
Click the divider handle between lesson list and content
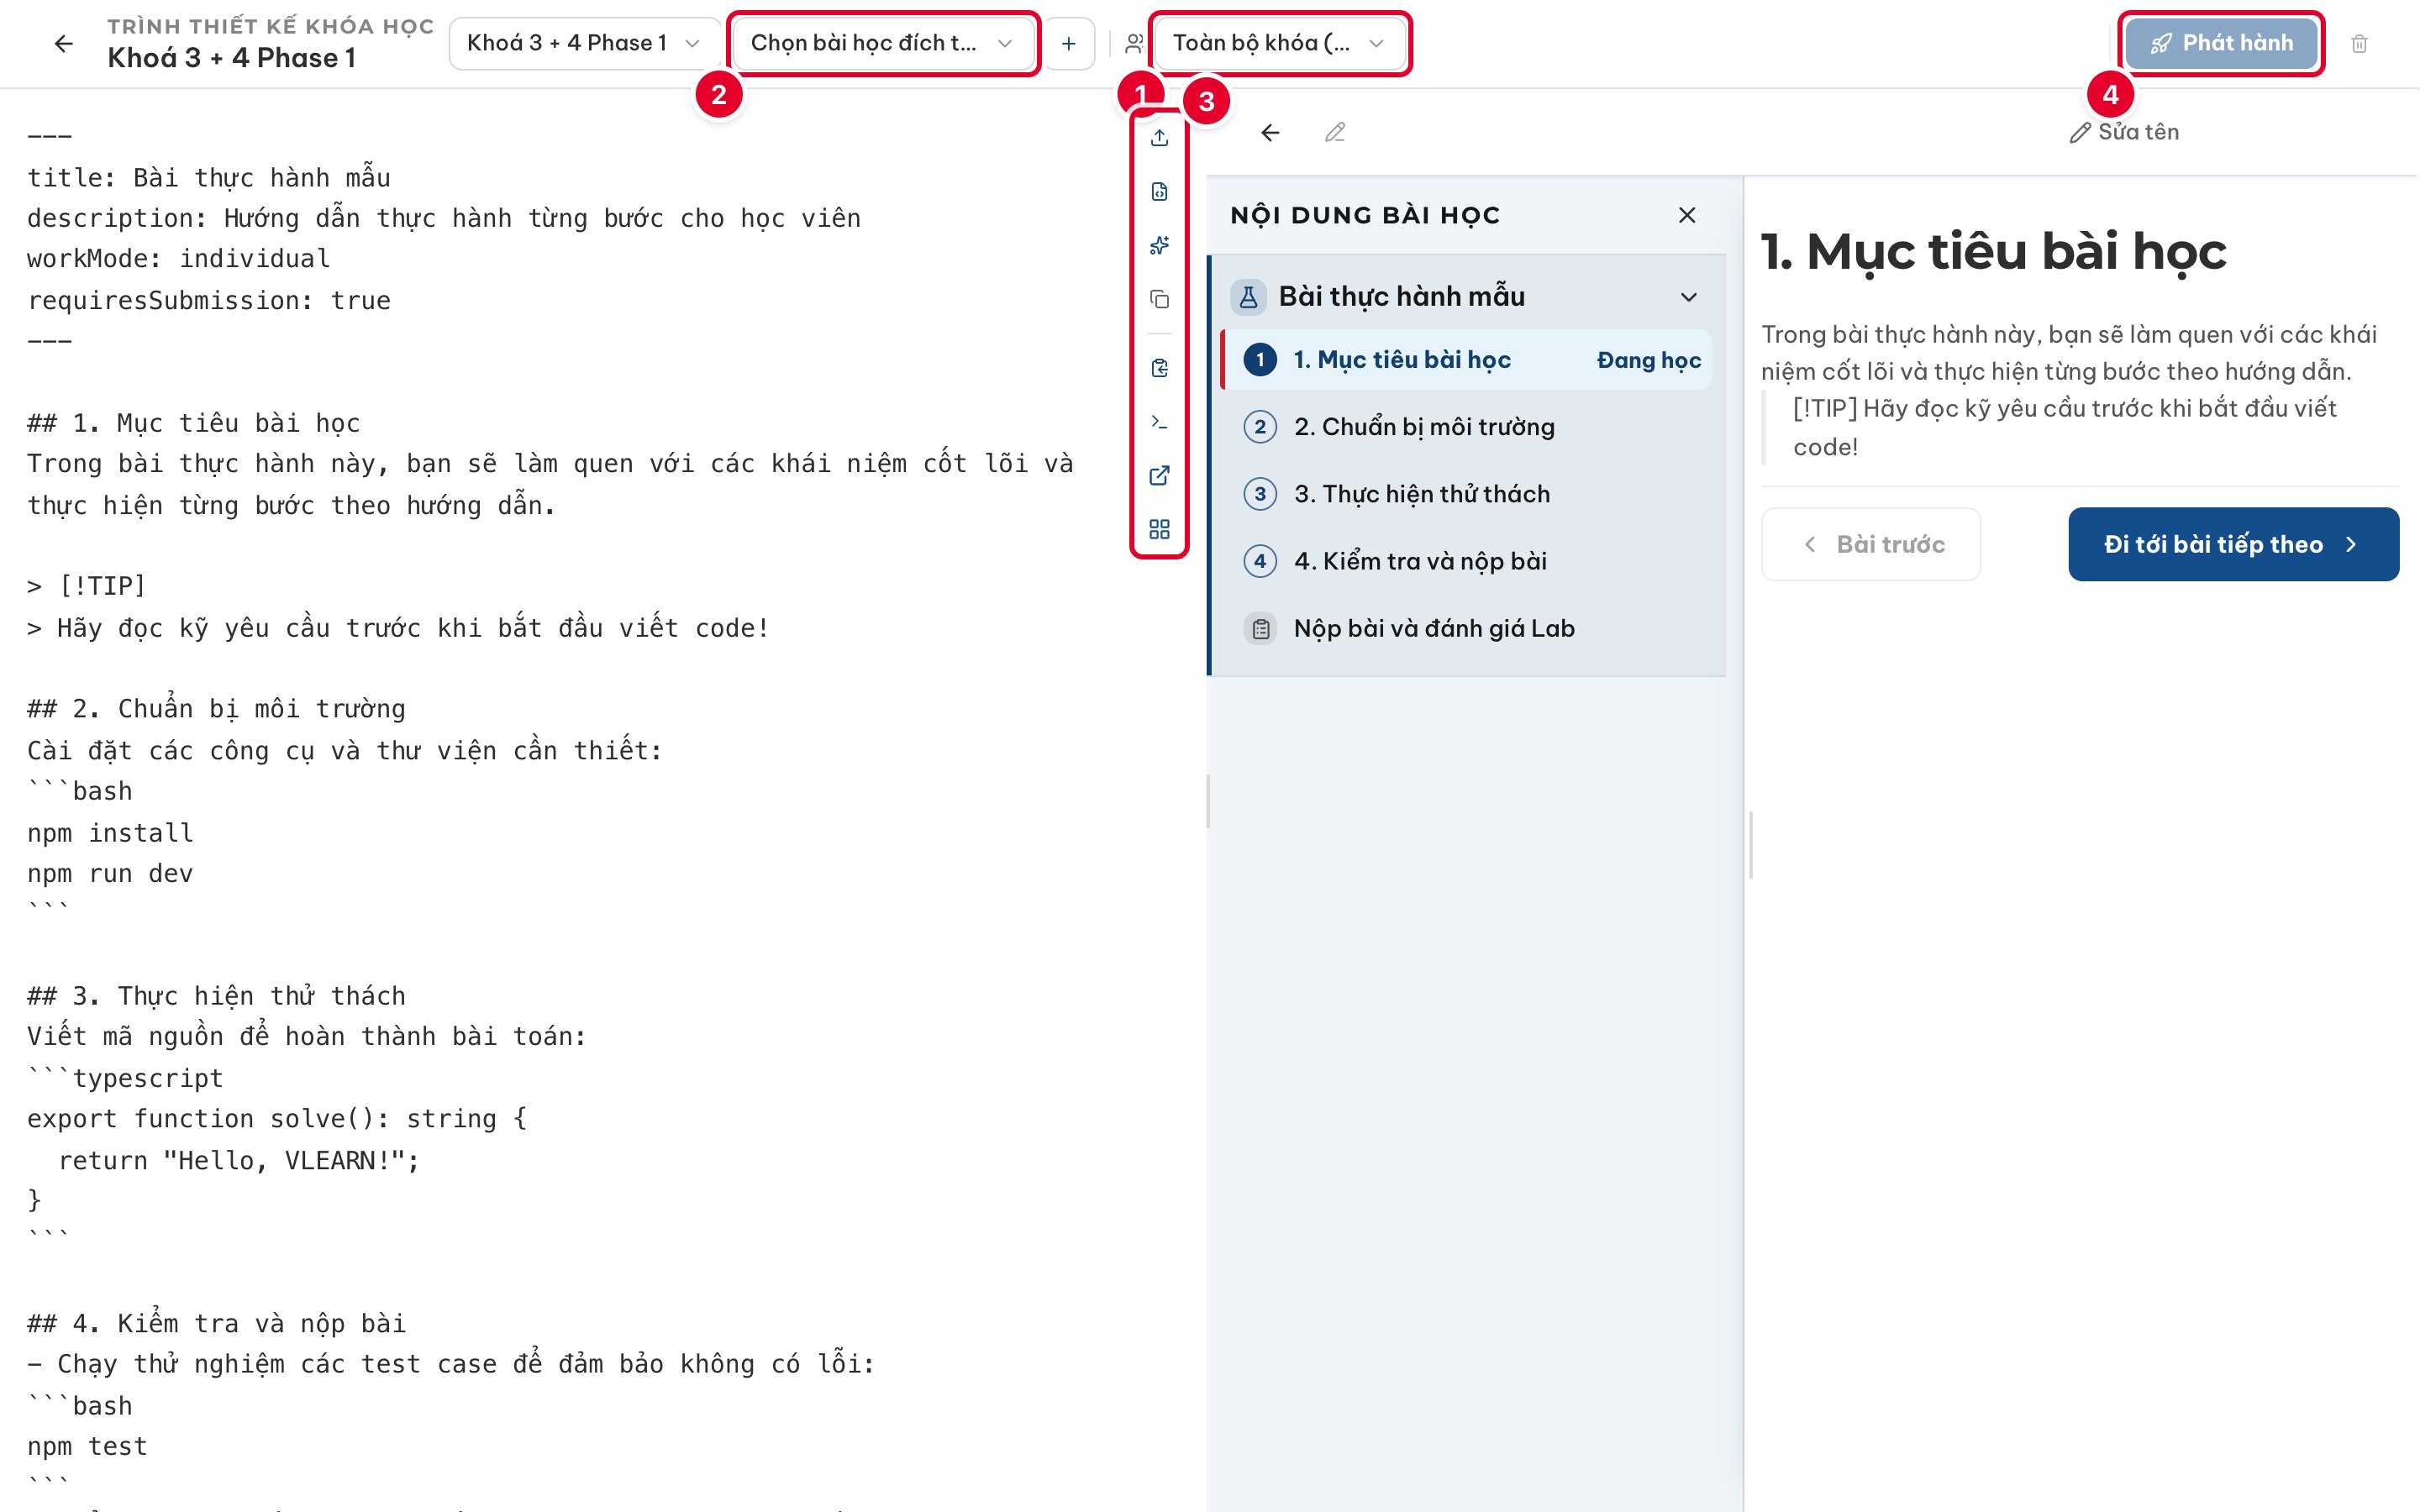tap(1751, 846)
